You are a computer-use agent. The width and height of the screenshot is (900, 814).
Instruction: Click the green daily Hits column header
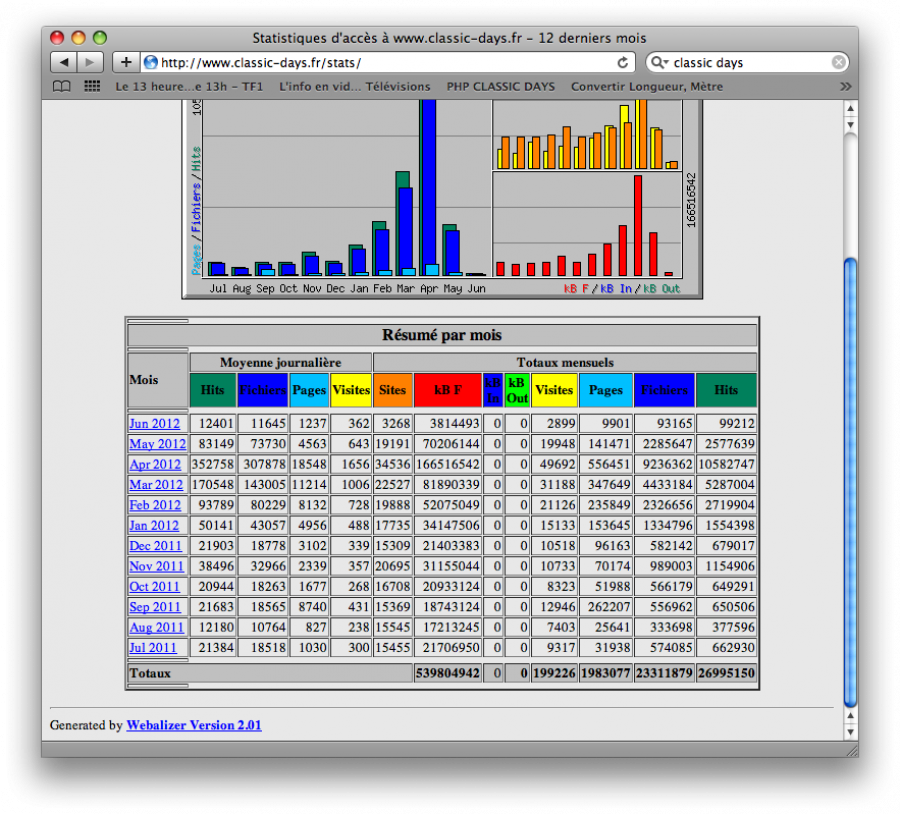click(x=213, y=390)
